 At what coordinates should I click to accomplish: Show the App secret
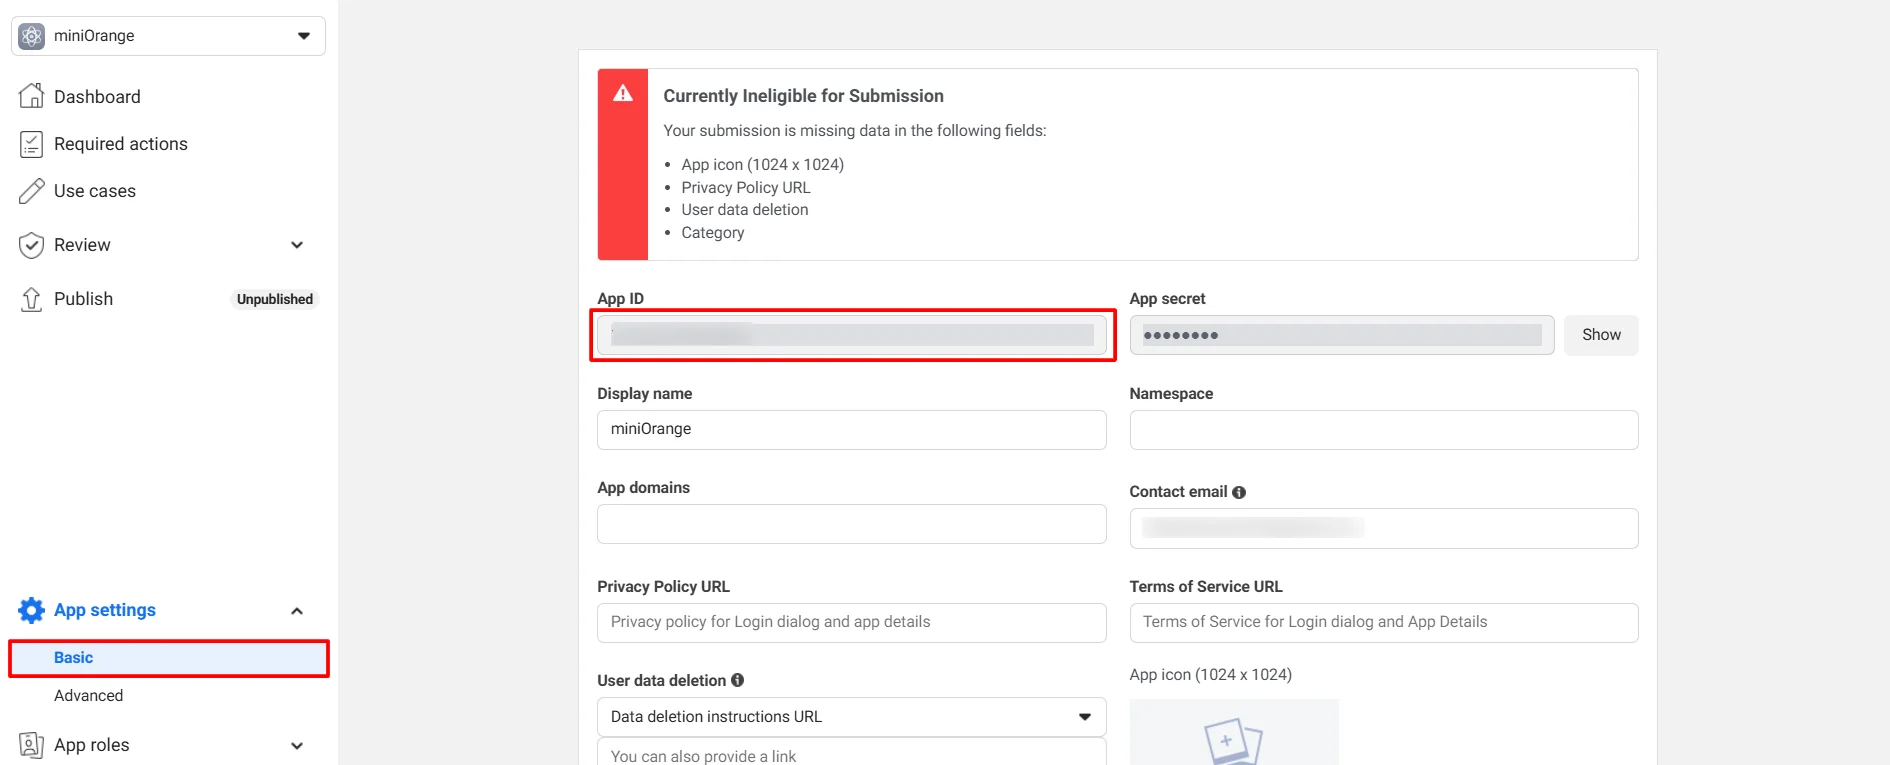tap(1601, 335)
